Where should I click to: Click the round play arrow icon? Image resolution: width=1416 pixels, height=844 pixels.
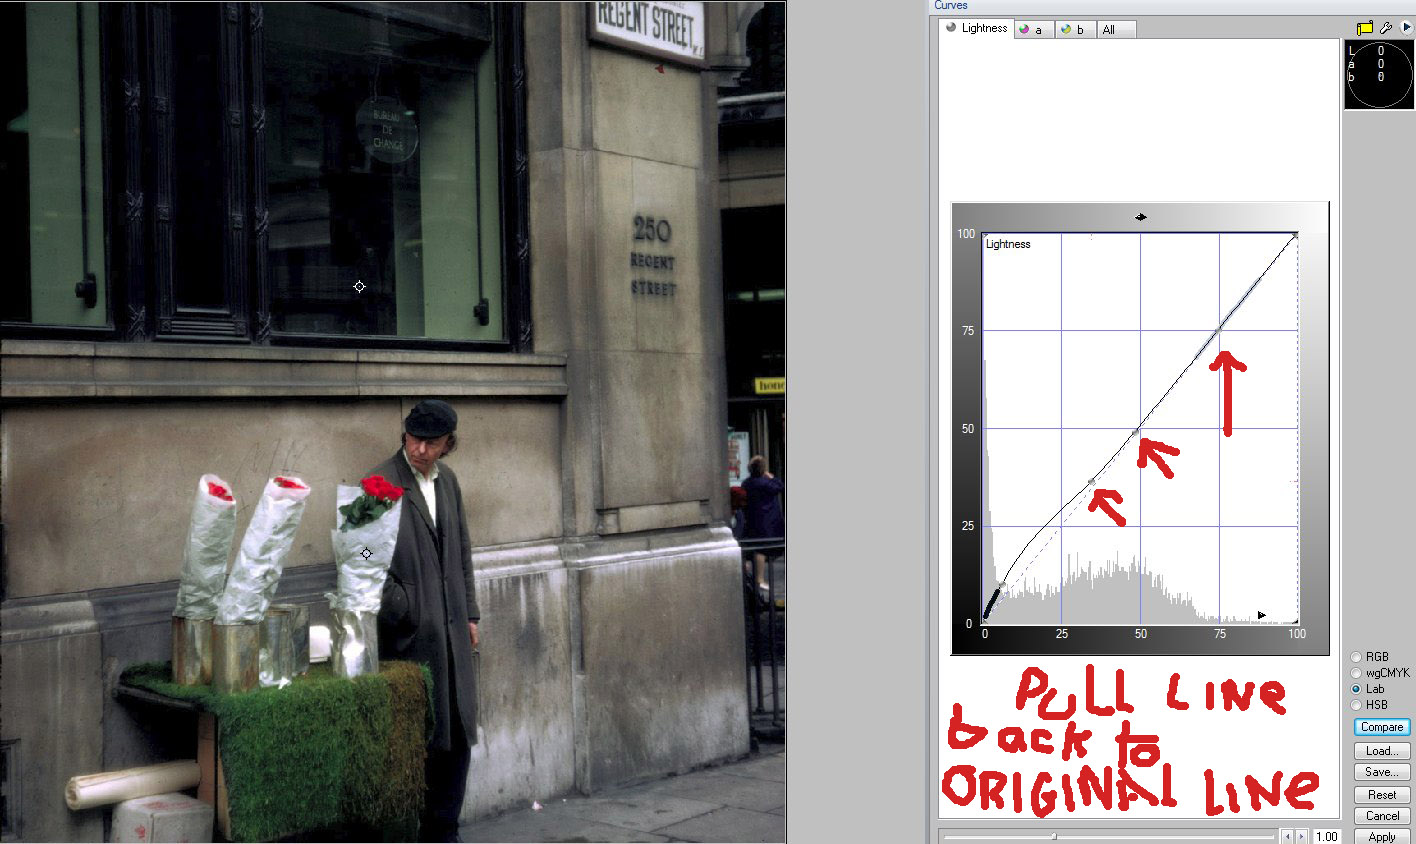pyautogui.click(x=1407, y=28)
